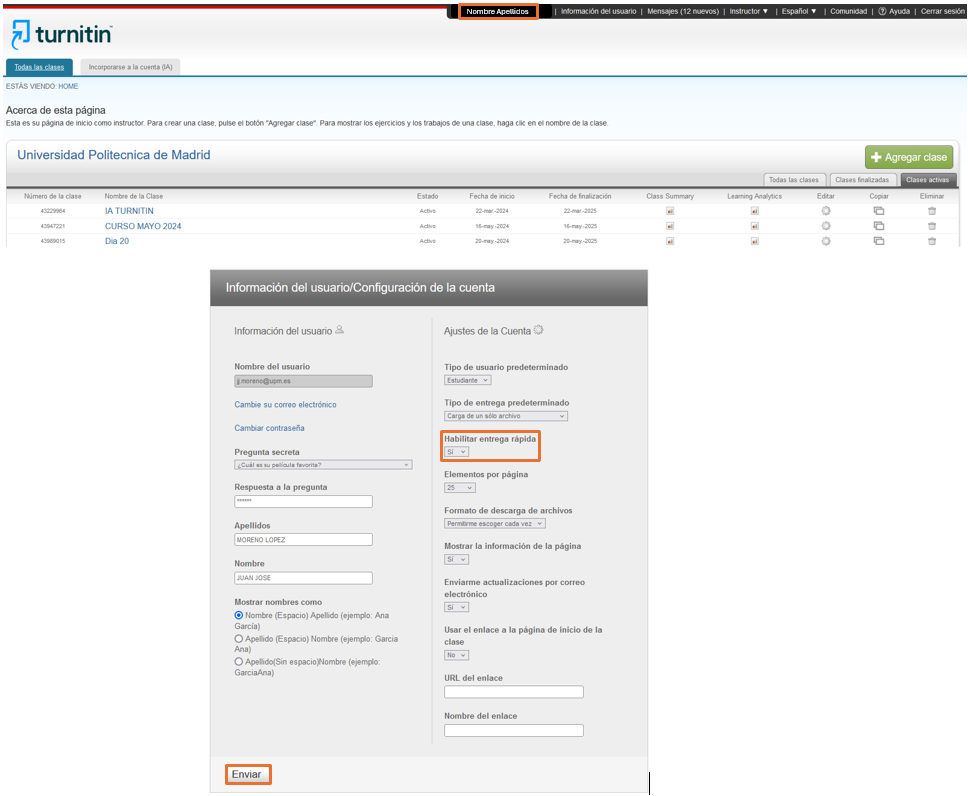Click Cambie su correo electrónico link
Viewport: 968px width, 796px height.
(x=285, y=404)
